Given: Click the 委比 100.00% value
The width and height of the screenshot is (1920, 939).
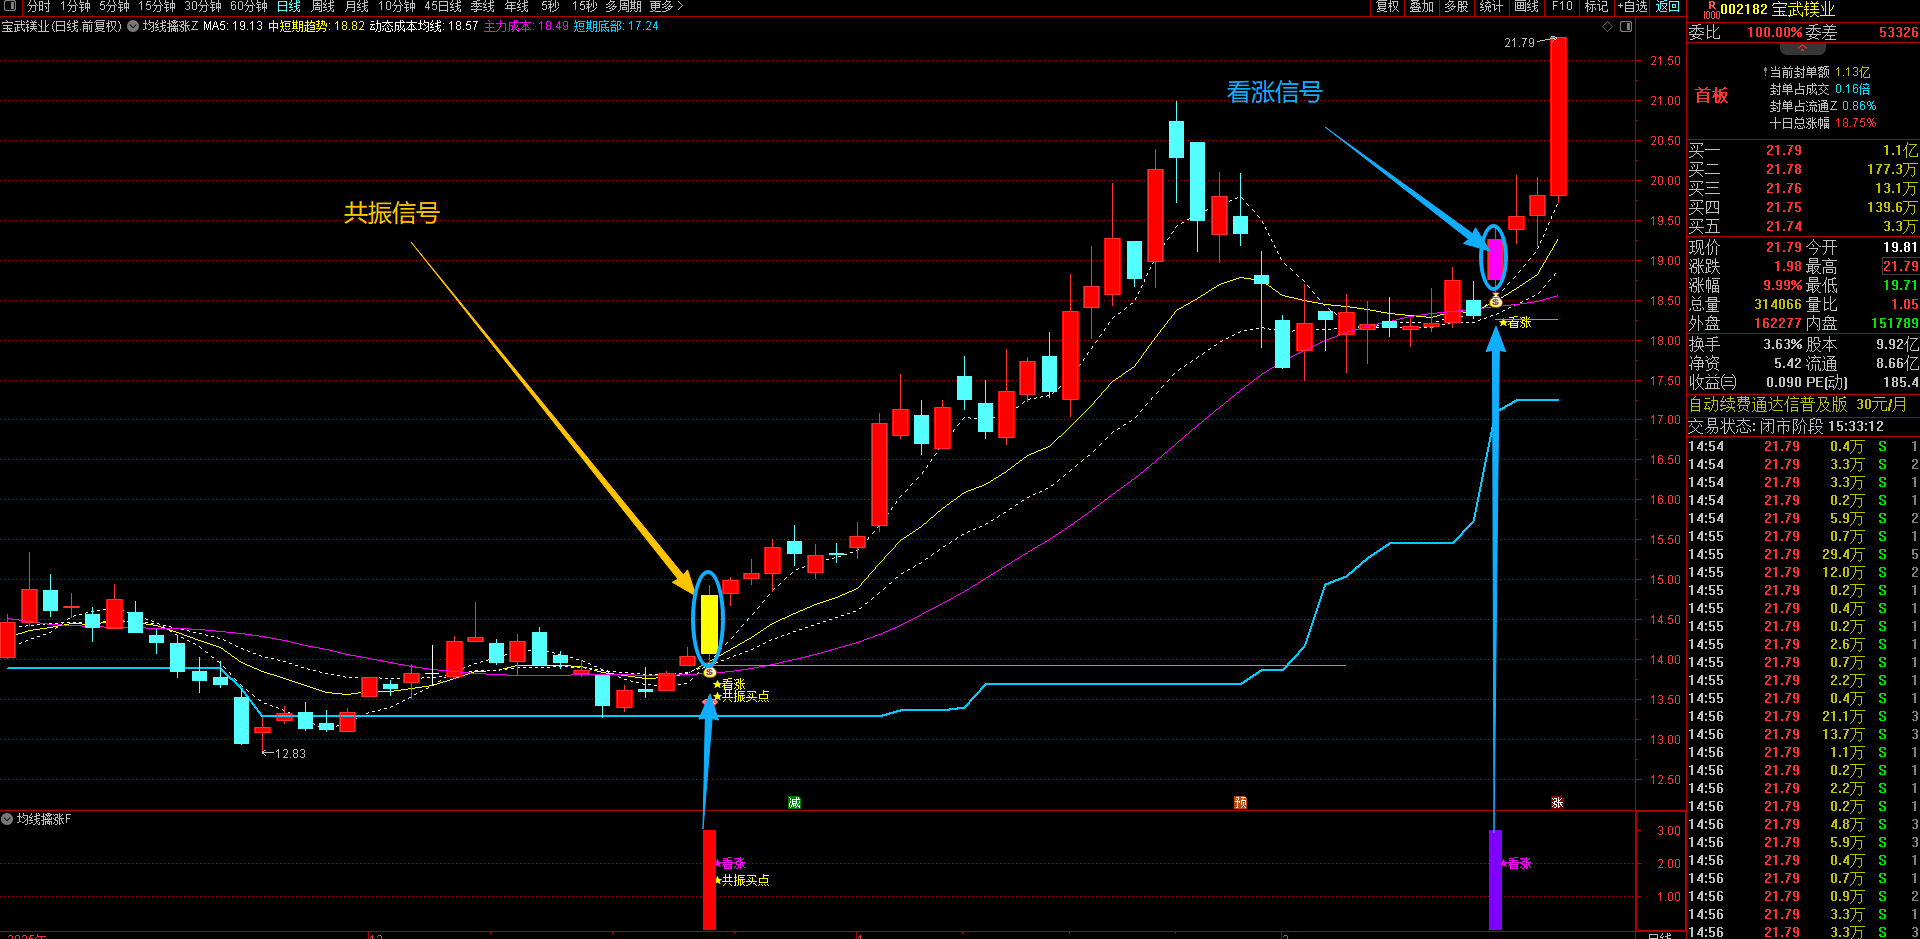Looking at the screenshot, I should click(x=1774, y=32).
